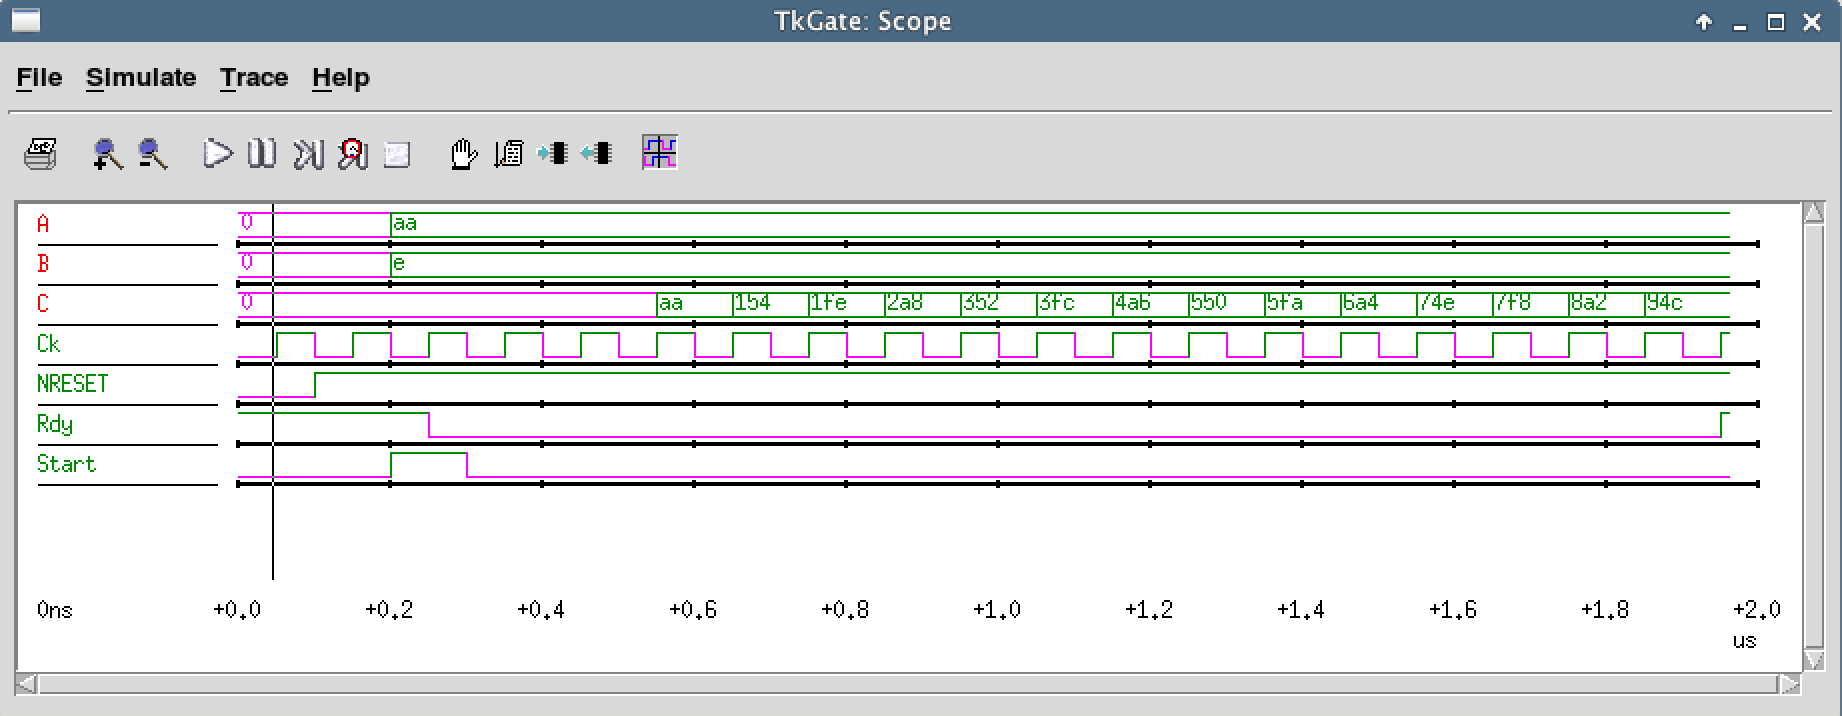Click the print trace icon
The width and height of the screenshot is (1842, 716).
(40, 154)
